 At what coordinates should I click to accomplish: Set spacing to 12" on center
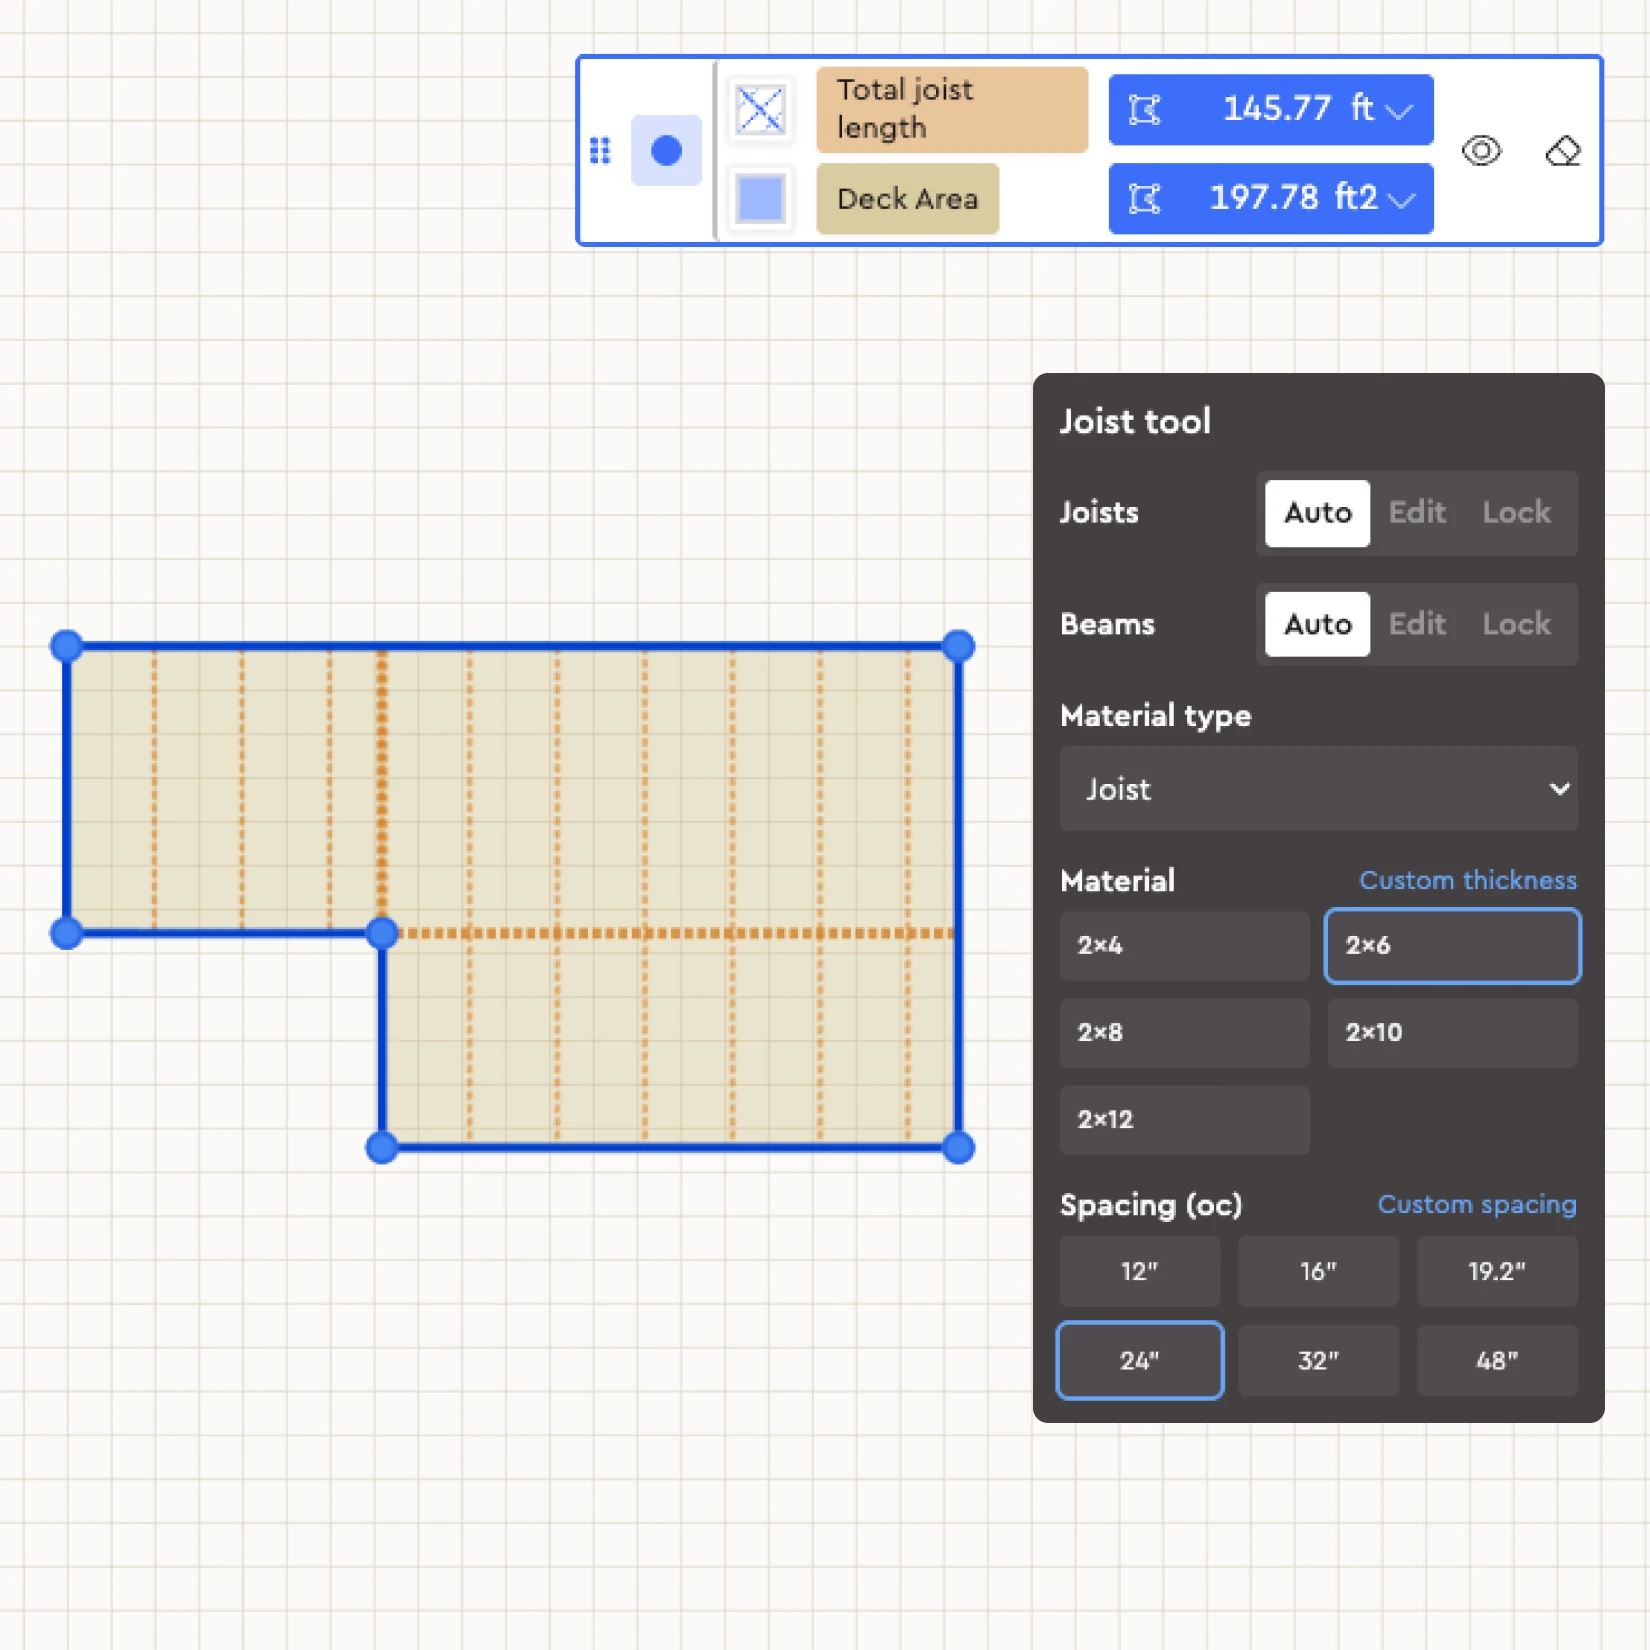pyautogui.click(x=1139, y=1271)
